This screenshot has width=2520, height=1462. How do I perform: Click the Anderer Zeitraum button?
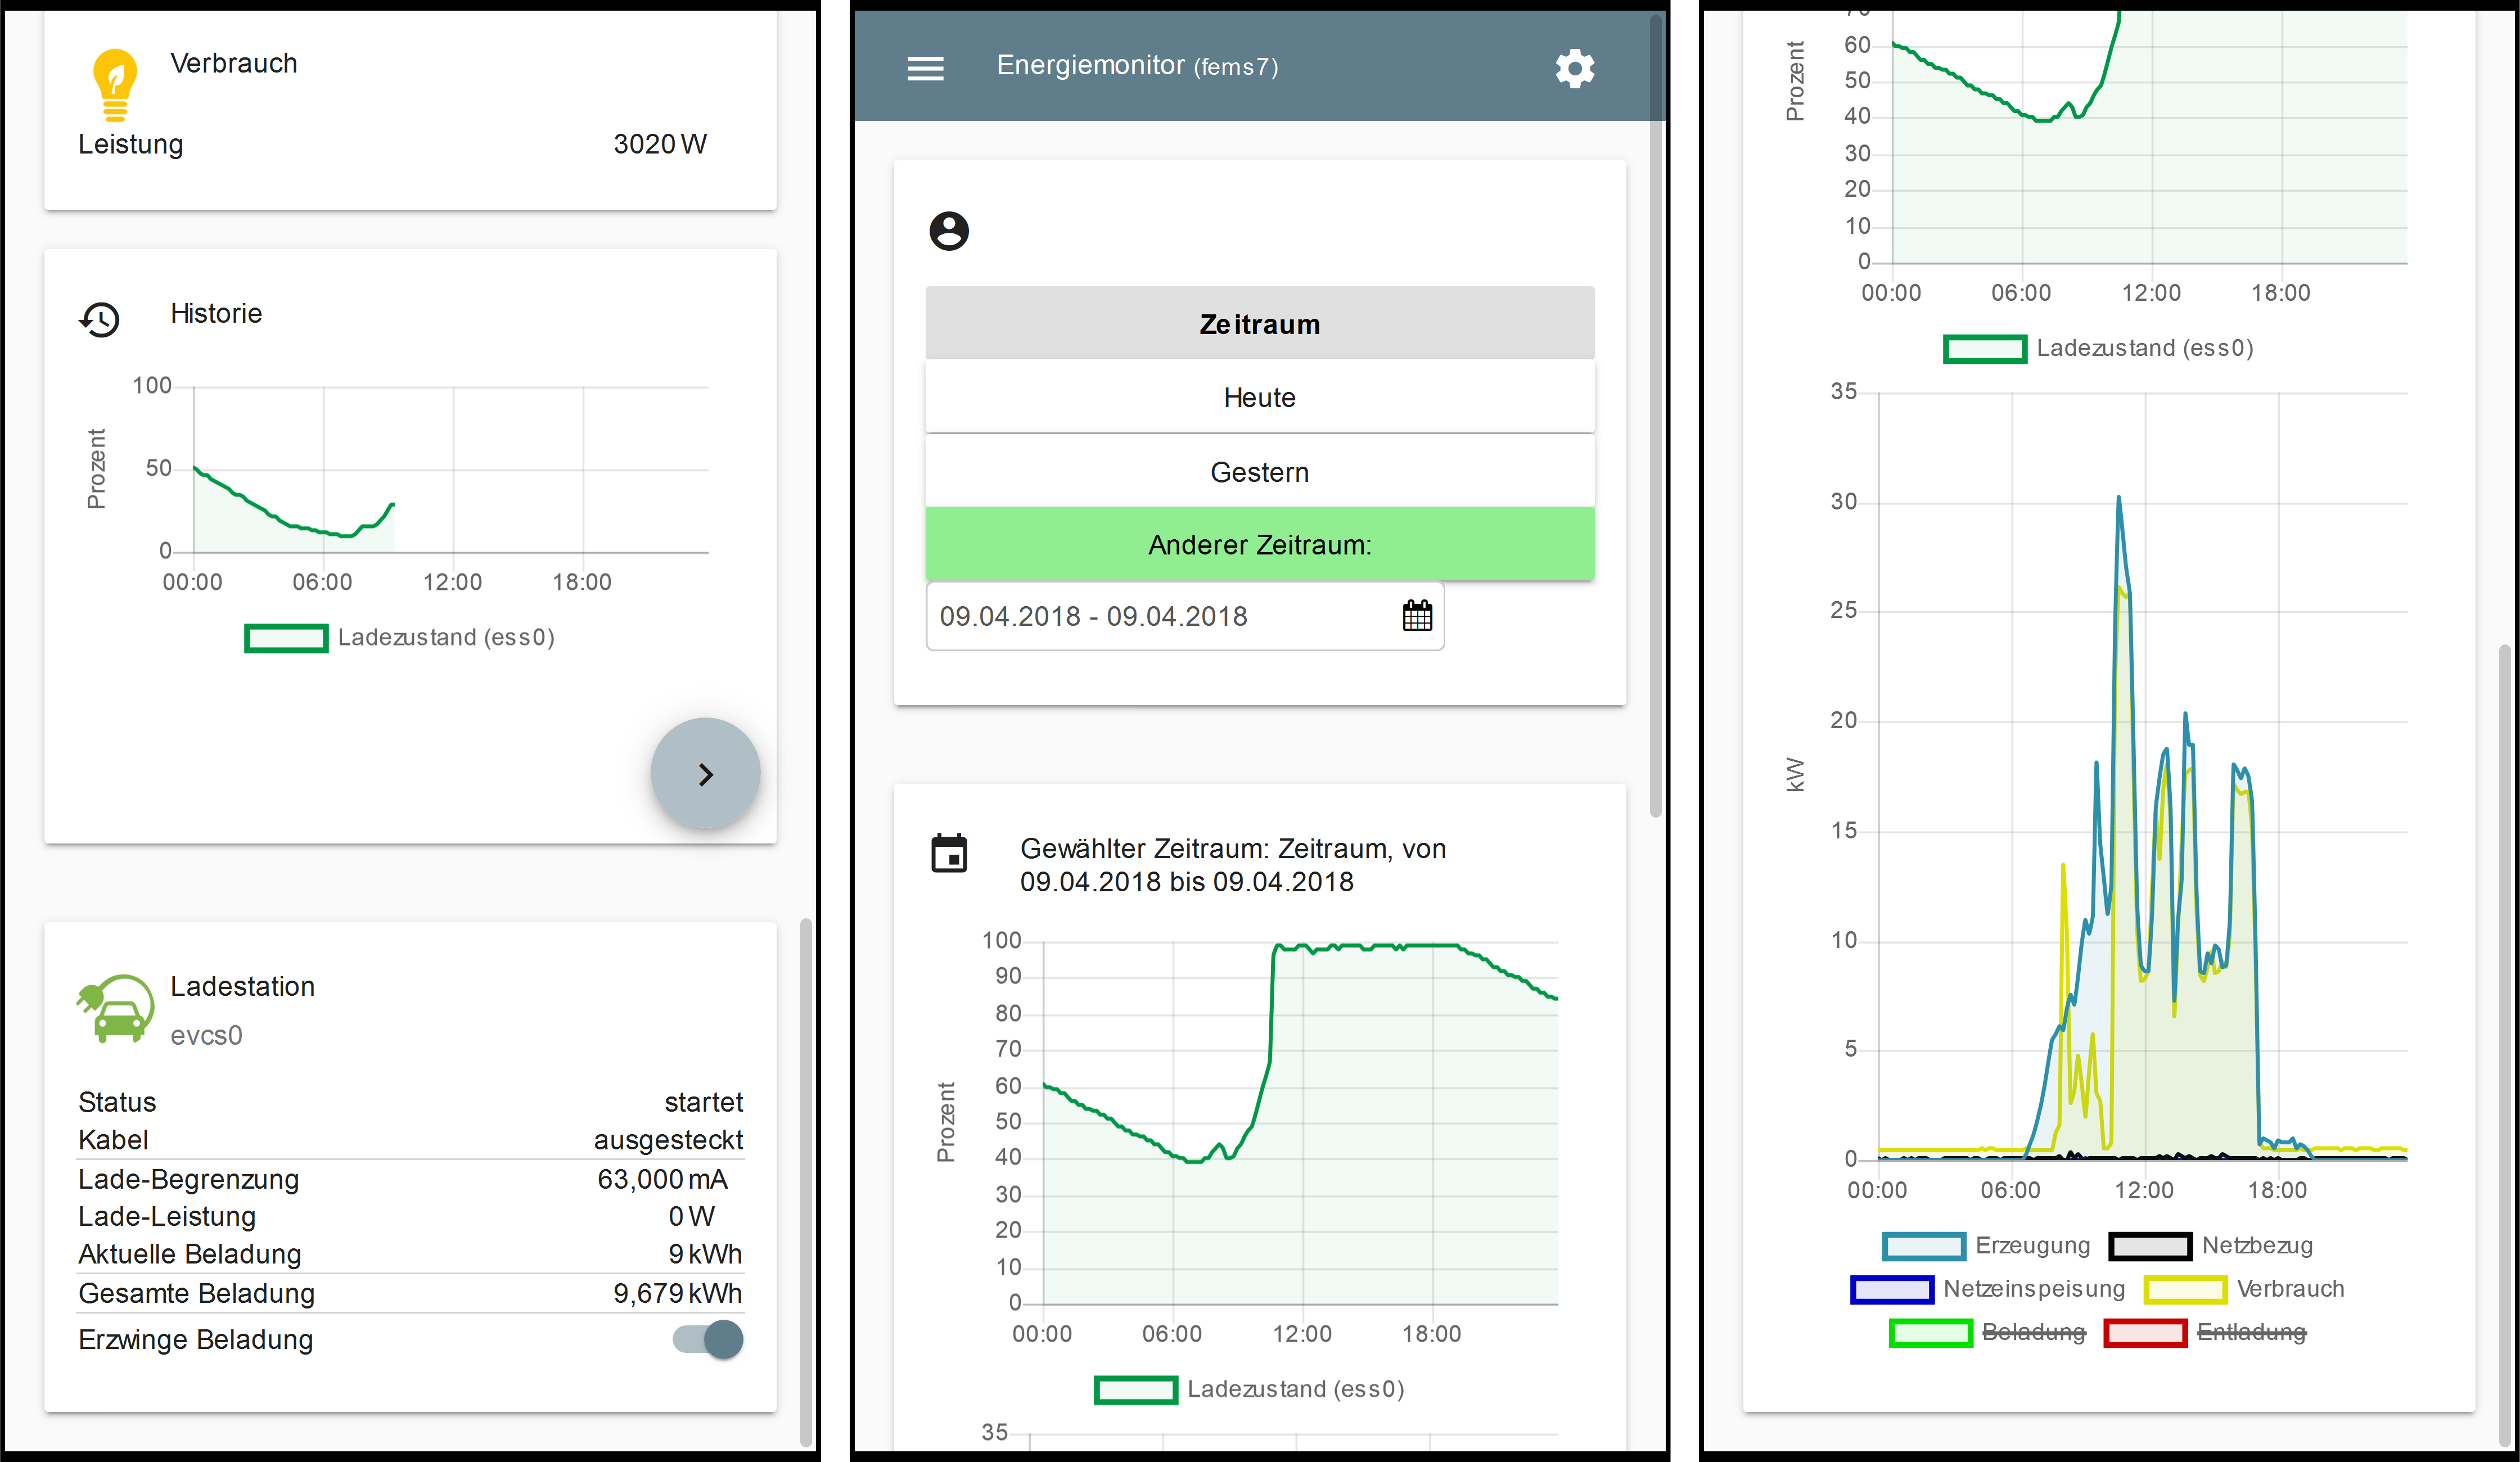pyautogui.click(x=1259, y=545)
